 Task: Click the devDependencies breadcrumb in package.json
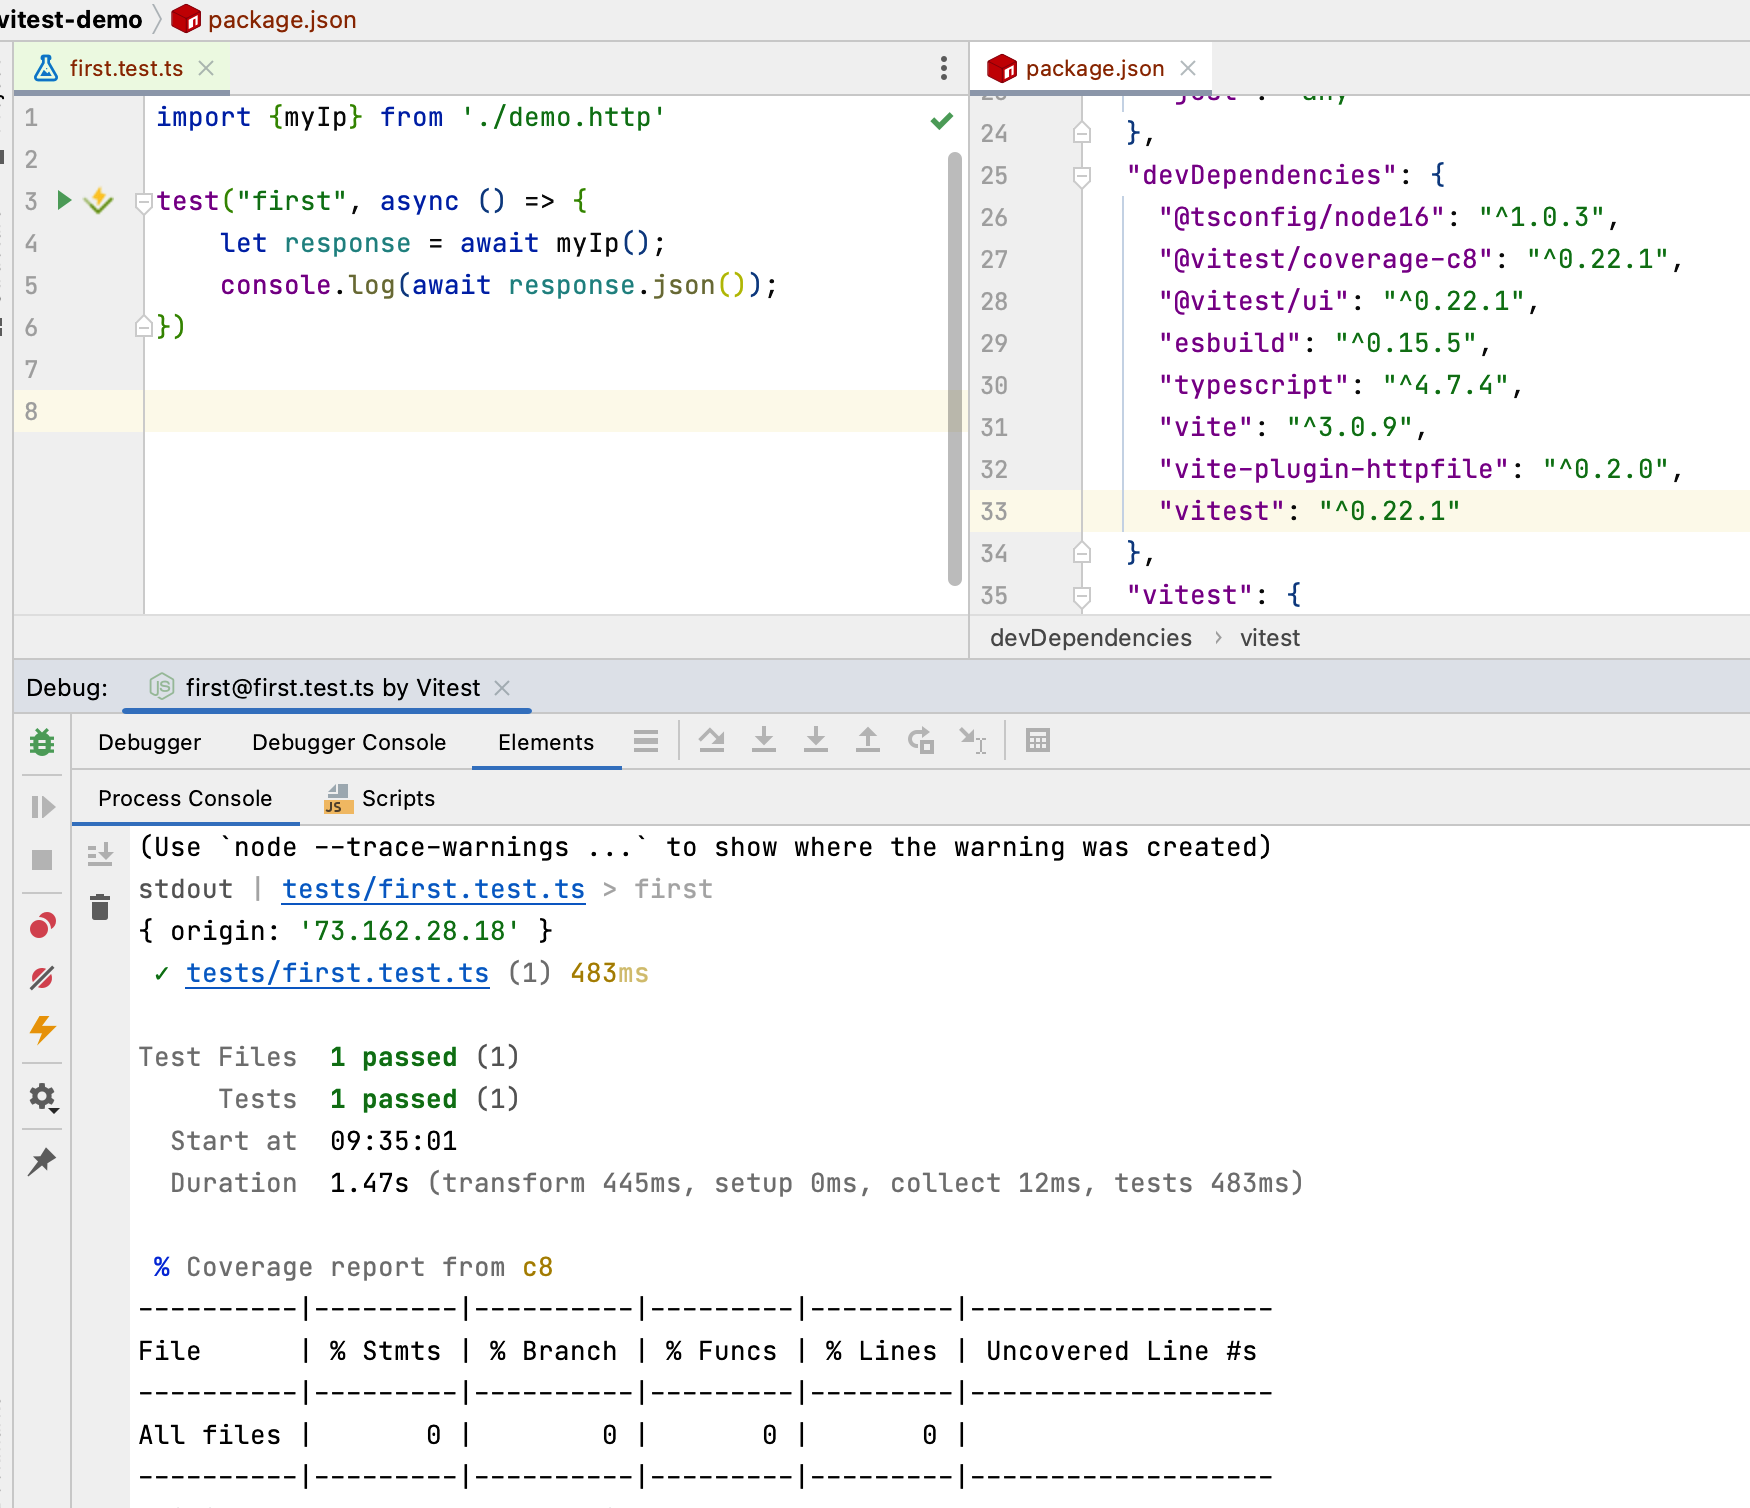click(x=1090, y=638)
